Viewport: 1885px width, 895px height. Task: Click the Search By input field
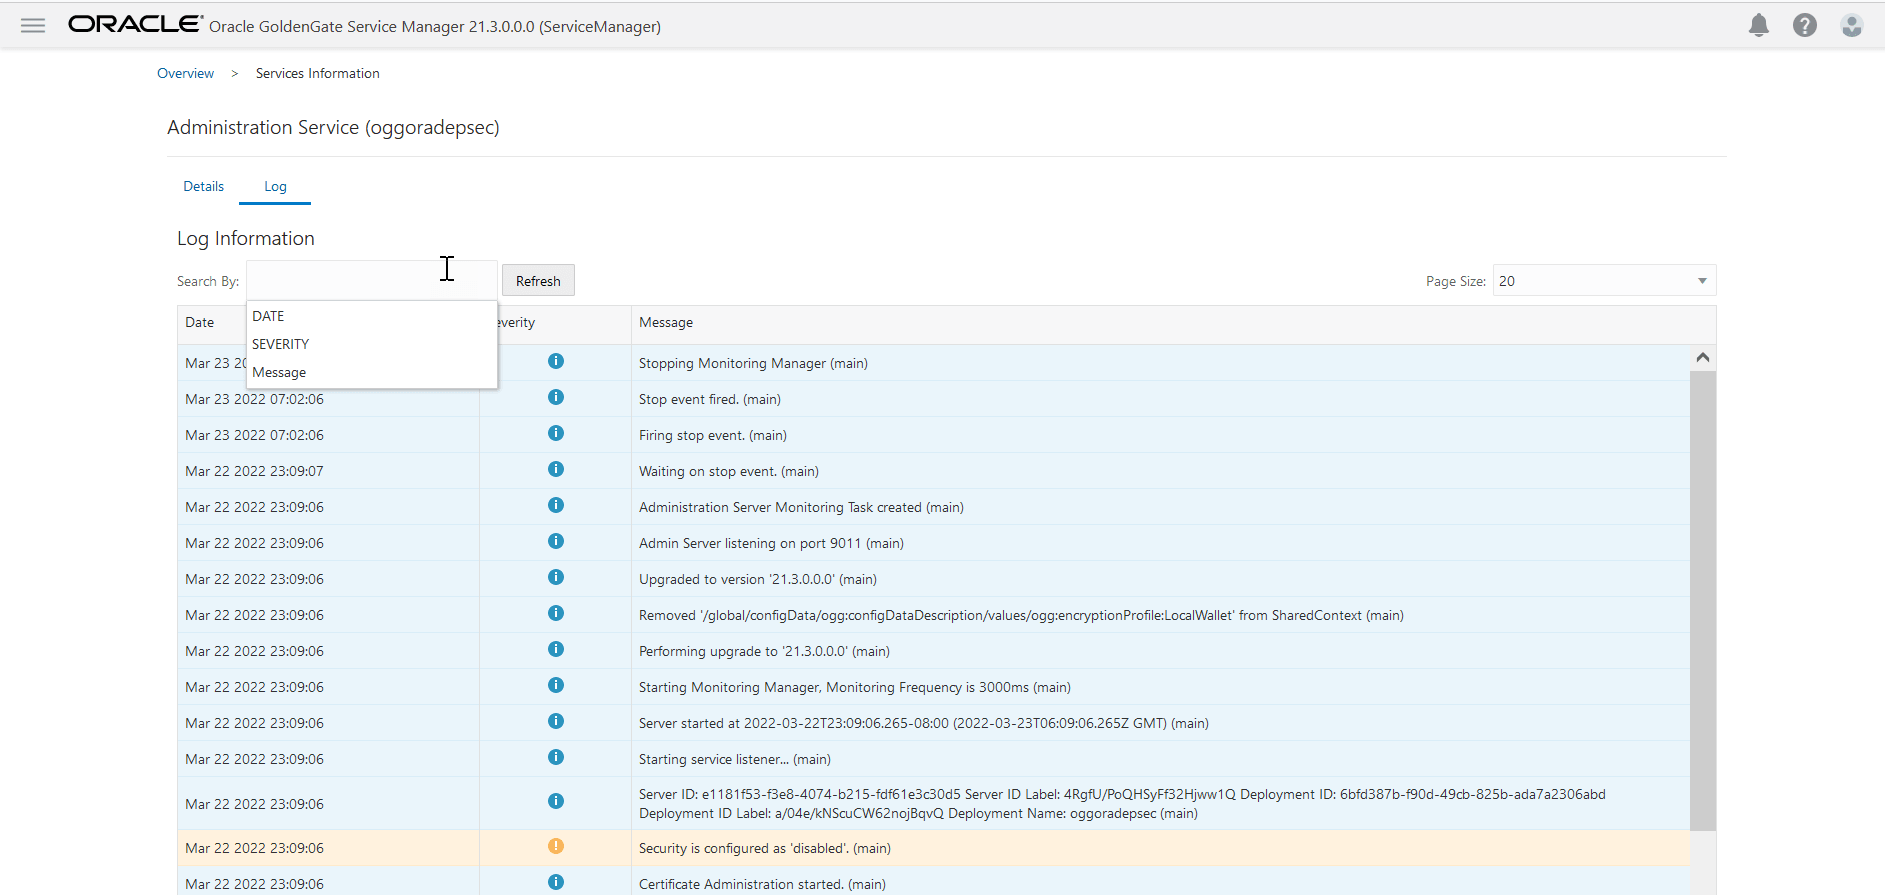371,281
